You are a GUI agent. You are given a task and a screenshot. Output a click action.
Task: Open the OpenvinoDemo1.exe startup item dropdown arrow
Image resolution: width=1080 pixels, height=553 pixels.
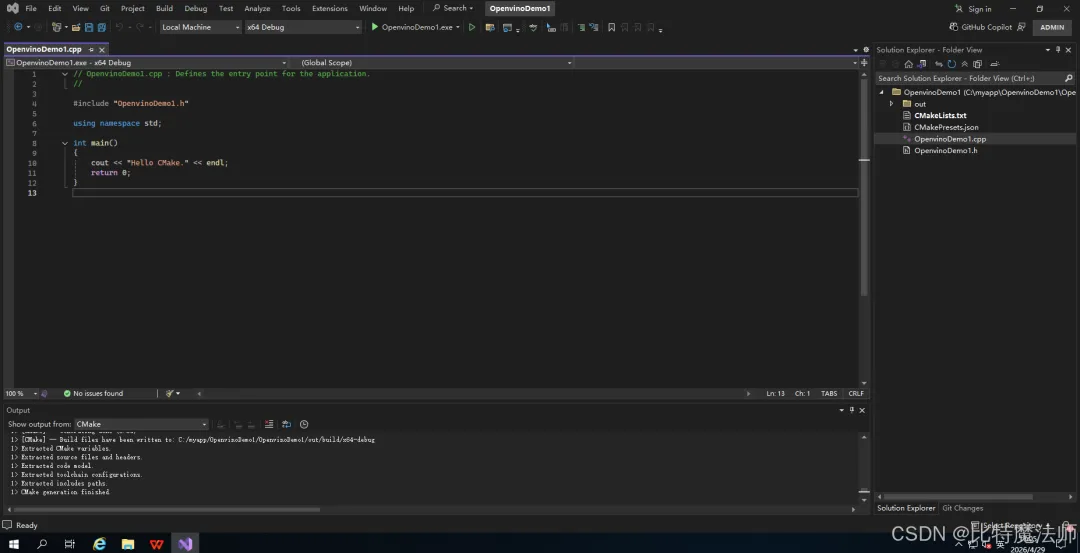pyautogui.click(x=458, y=28)
